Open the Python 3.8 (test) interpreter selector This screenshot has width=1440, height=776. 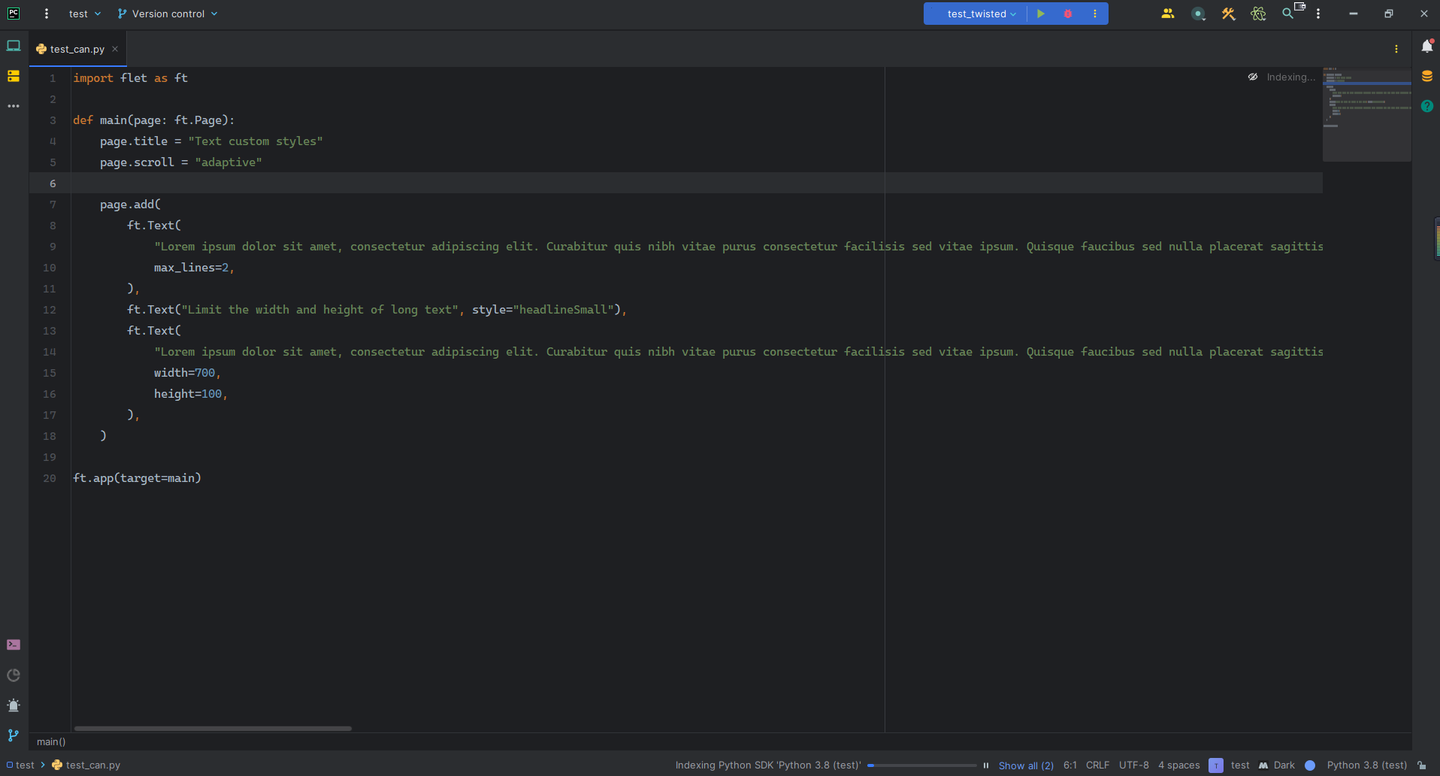point(1366,765)
